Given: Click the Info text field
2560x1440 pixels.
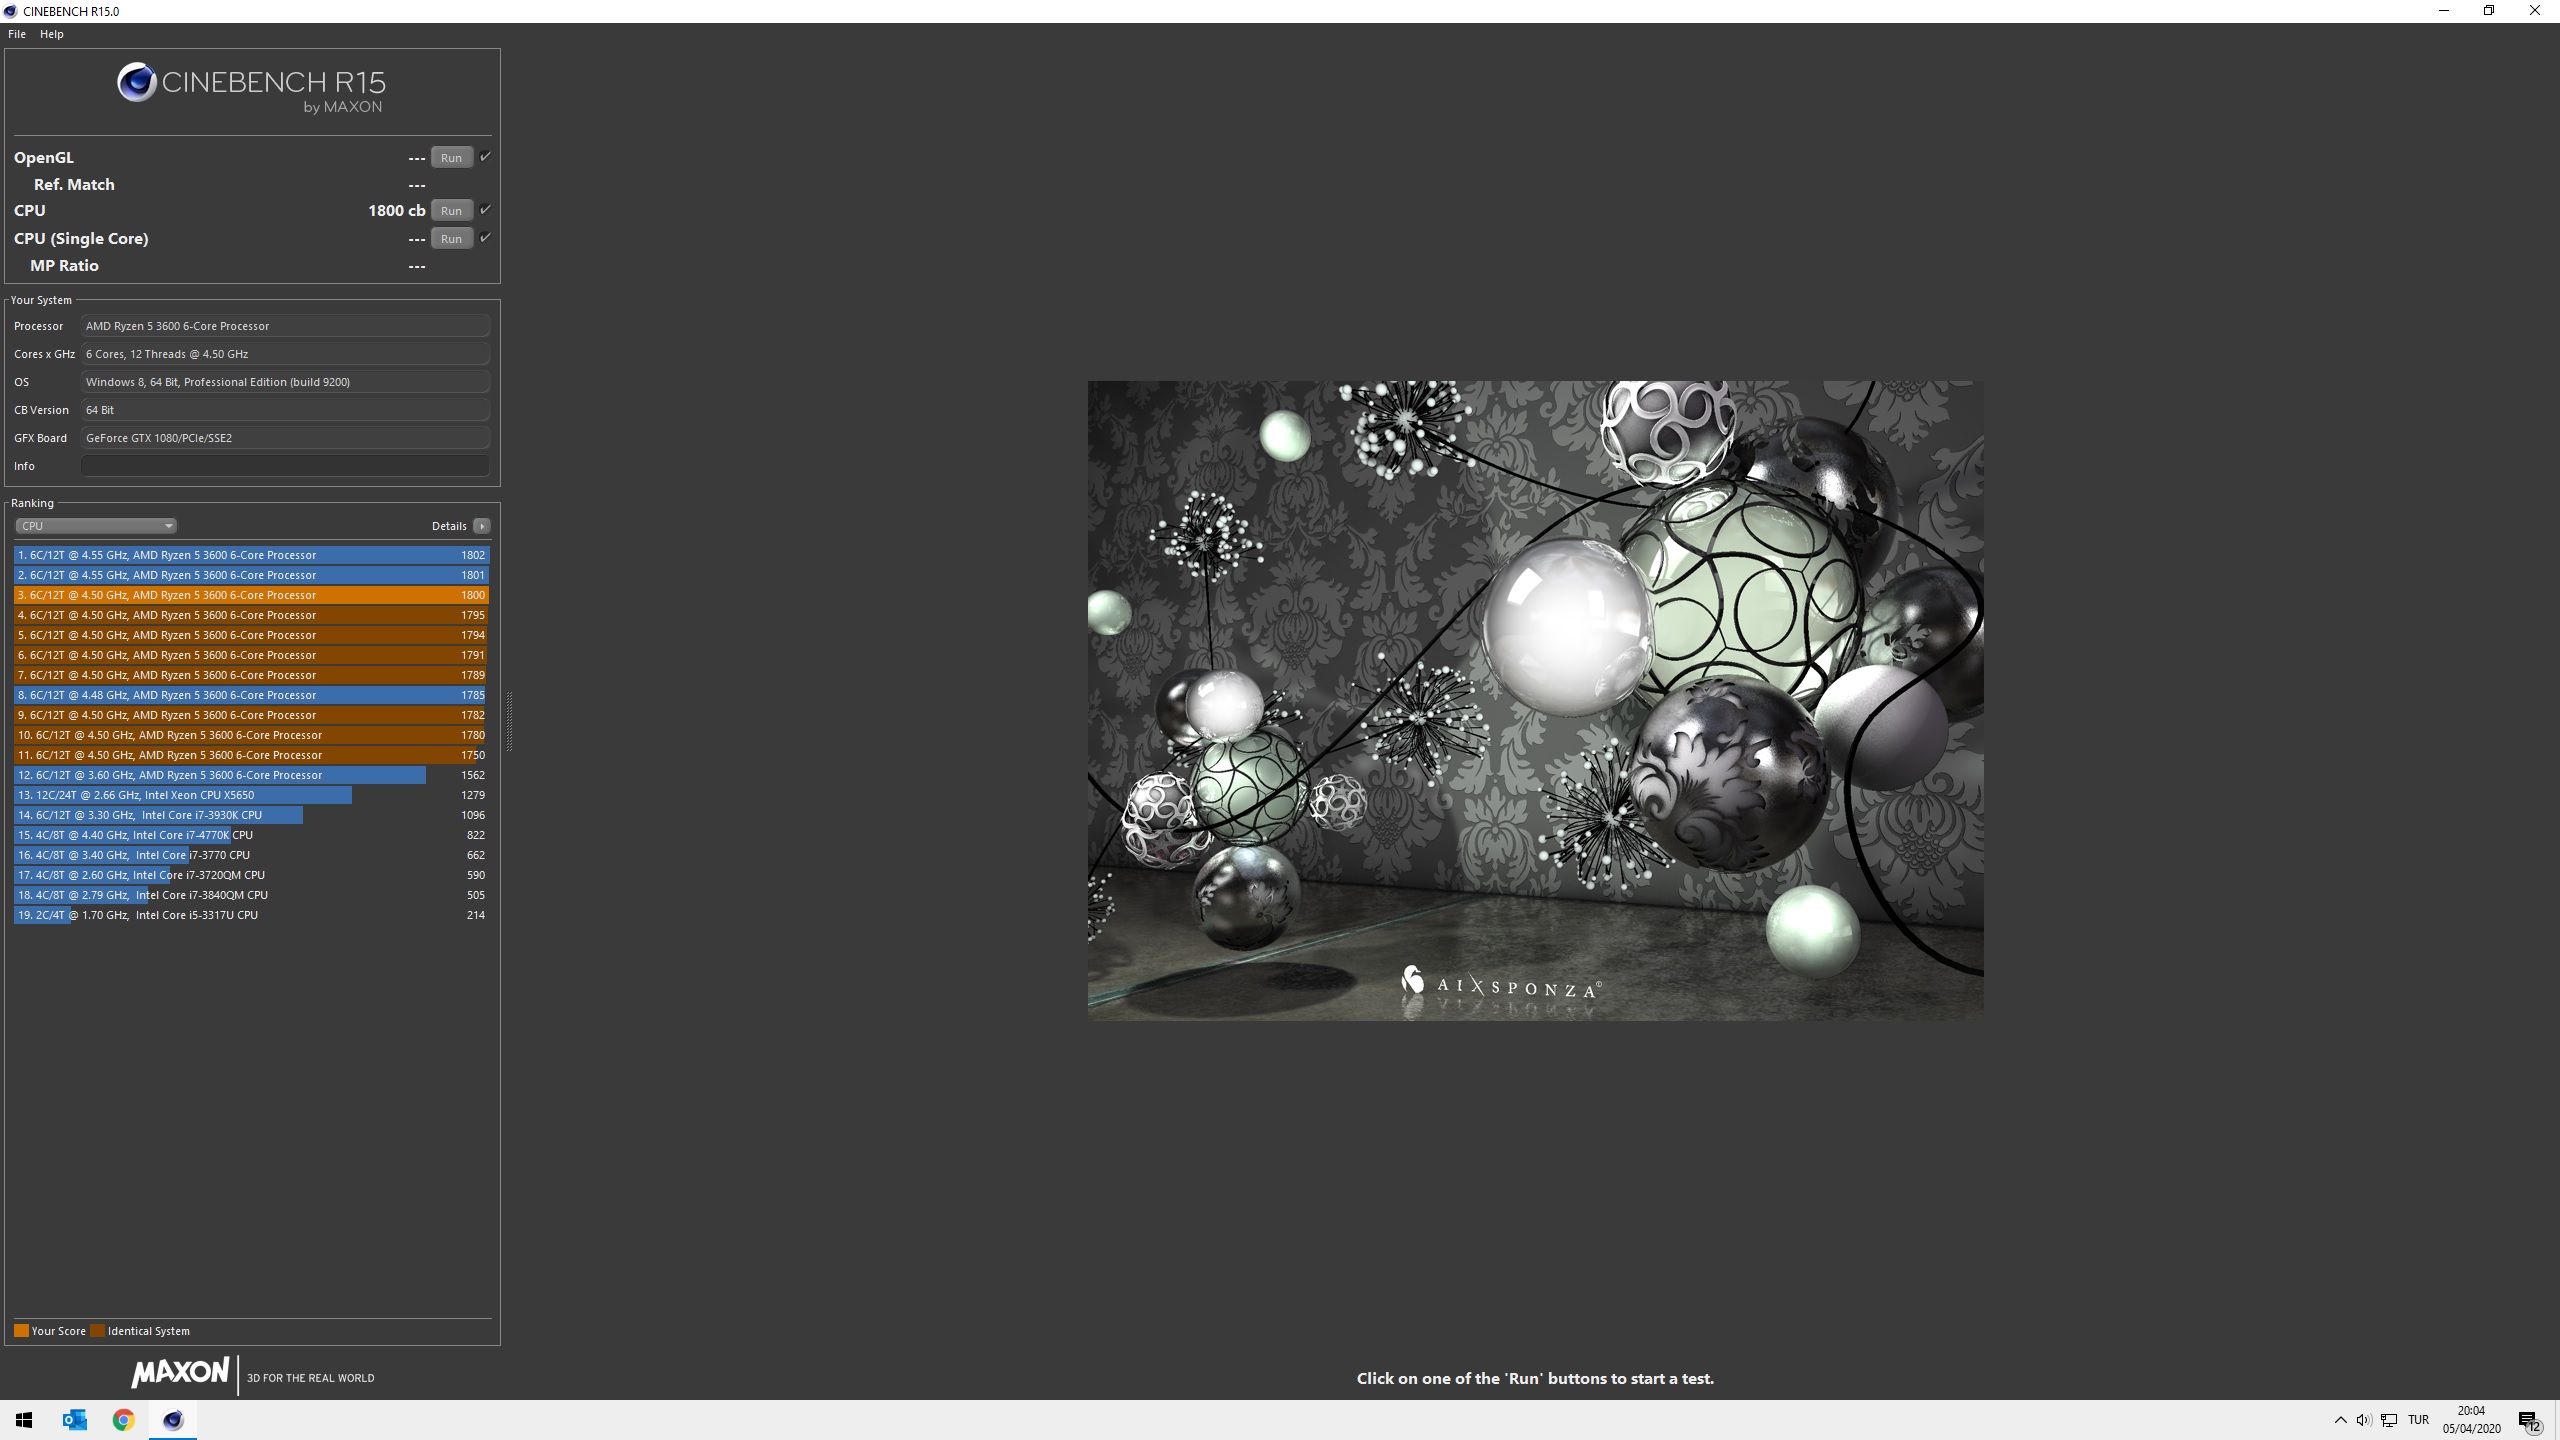Looking at the screenshot, I should pyautogui.click(x=285, y=466).
